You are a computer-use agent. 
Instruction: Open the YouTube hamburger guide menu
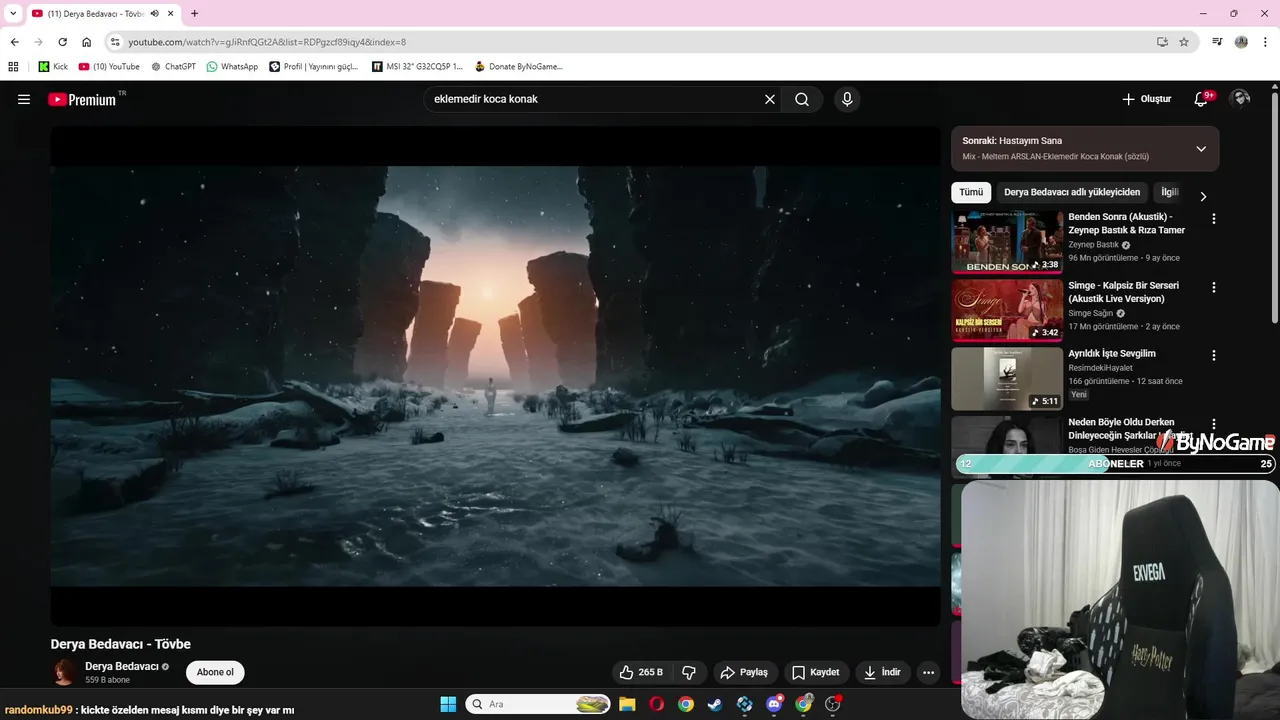tap(24, 99)
